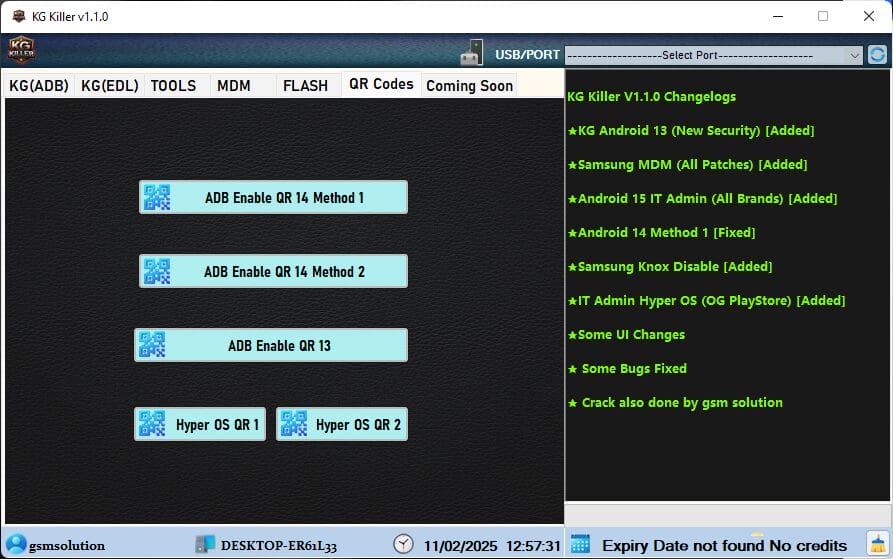Viewport: 893px width, 559px height.
Task: Select the TOOLS tab
Action: pos(174,86)
